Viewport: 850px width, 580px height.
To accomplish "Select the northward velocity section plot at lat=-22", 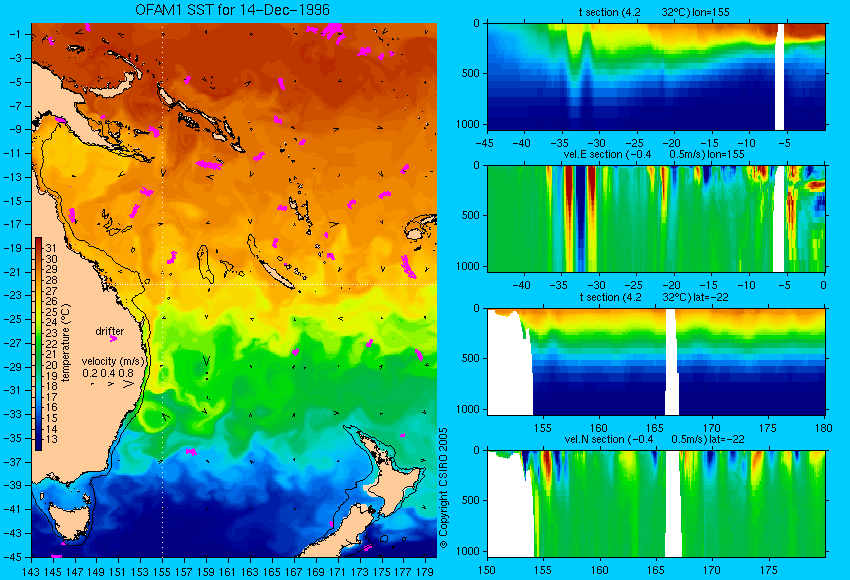I will 656,504.
